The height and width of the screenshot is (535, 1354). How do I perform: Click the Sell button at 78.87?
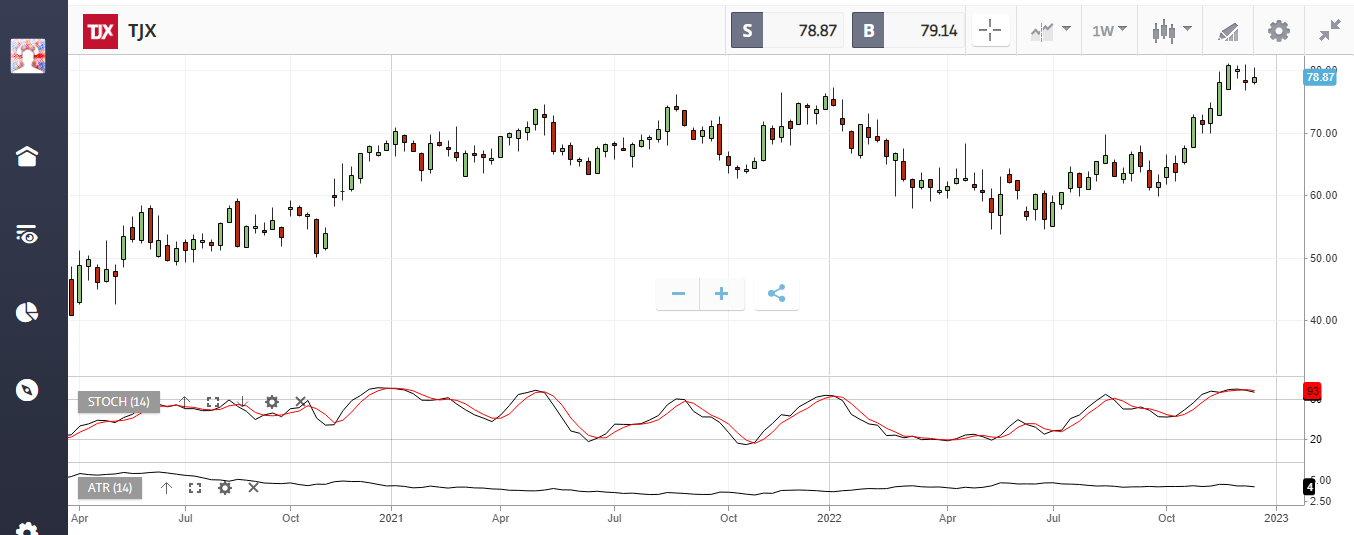pos(789,31)
